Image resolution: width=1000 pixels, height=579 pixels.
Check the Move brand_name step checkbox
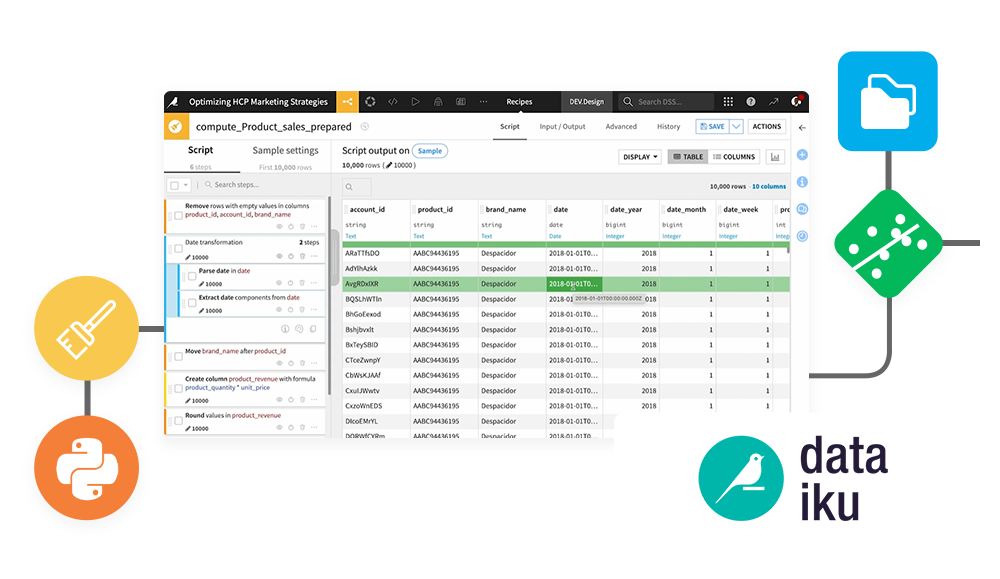(x=179, y=356)
